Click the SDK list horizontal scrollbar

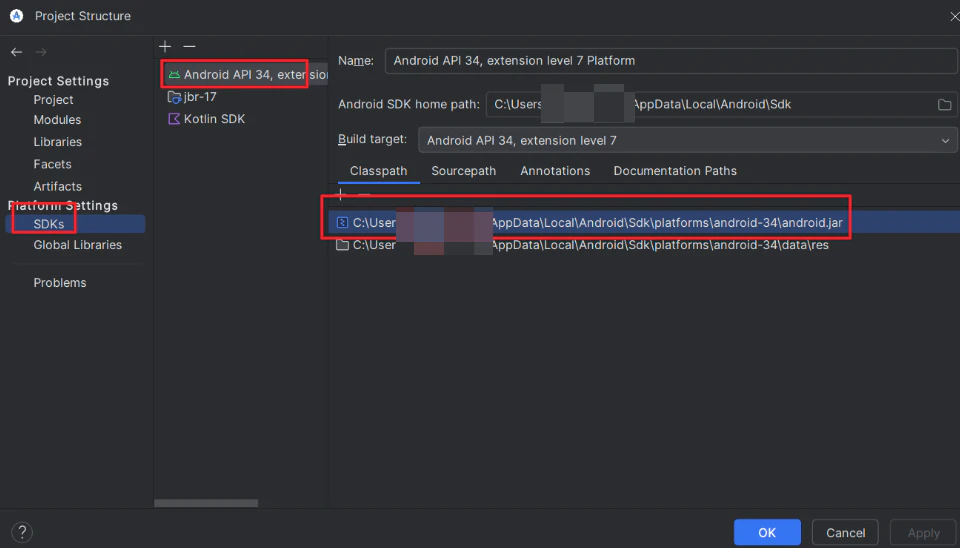pos(206,503)
